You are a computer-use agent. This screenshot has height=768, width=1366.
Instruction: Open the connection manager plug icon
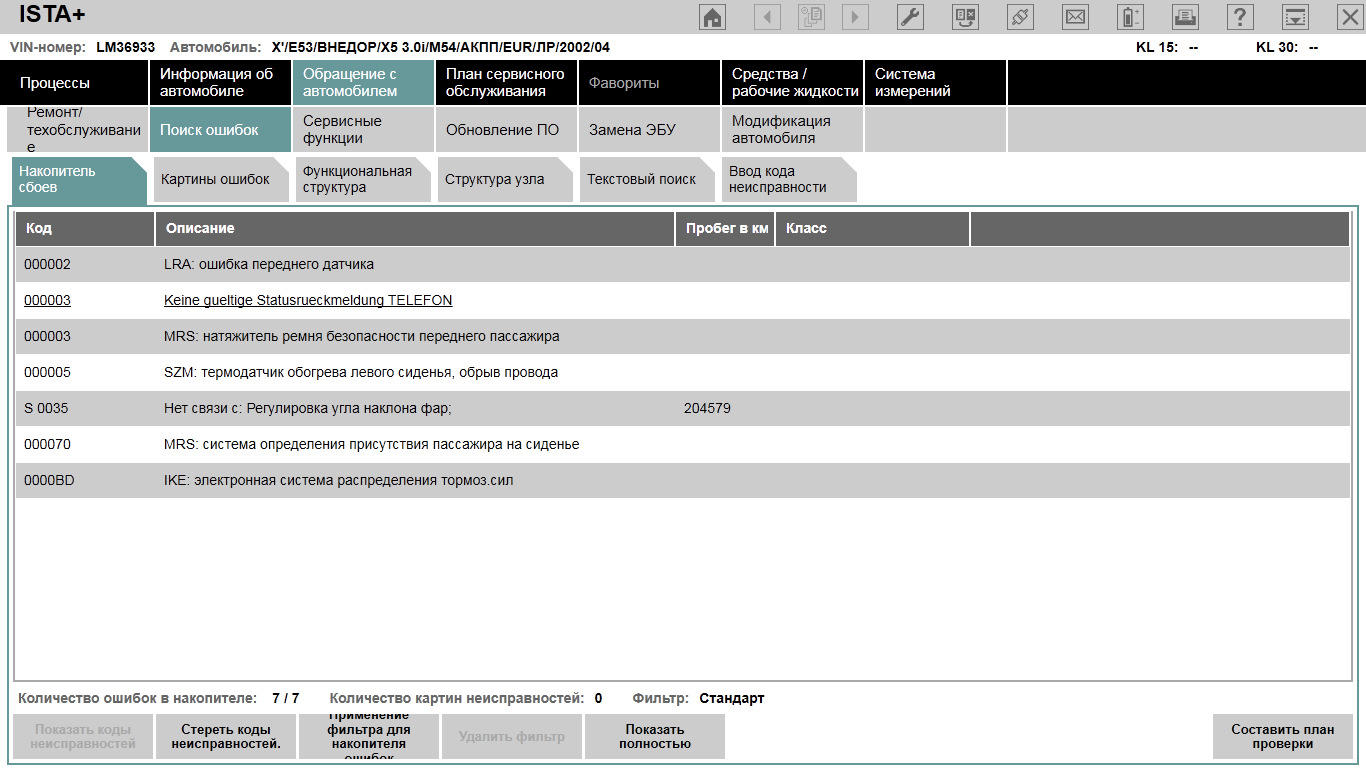tap(1020, 17)
